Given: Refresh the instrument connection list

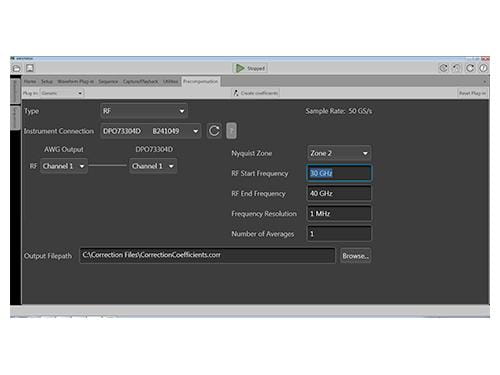Looking at the screenshot, I should [214, 131].
